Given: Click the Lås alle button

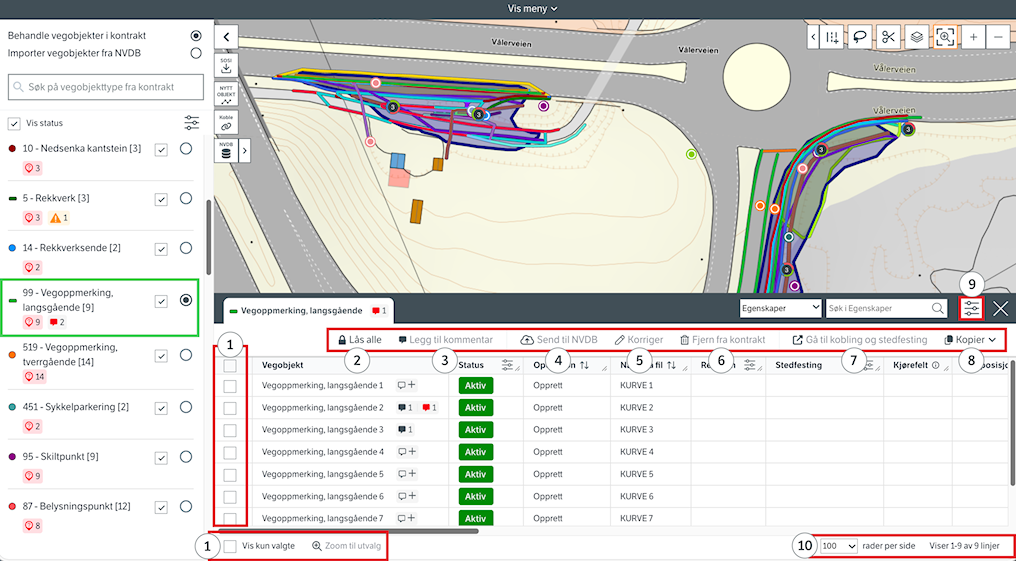Looking at the screenshot, I should (359, 340).
